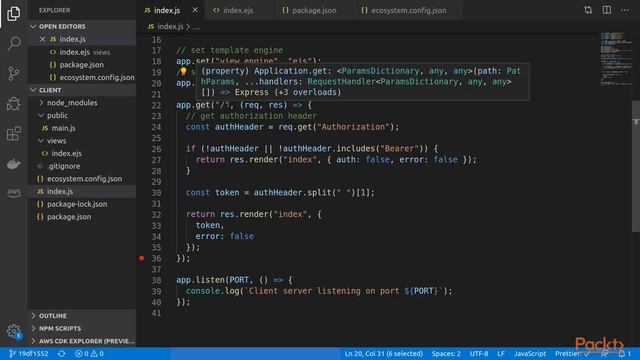Open the Explorer view in activity bar
The image size is (640, 360).
pyautogui.click(x=13, y=13)
